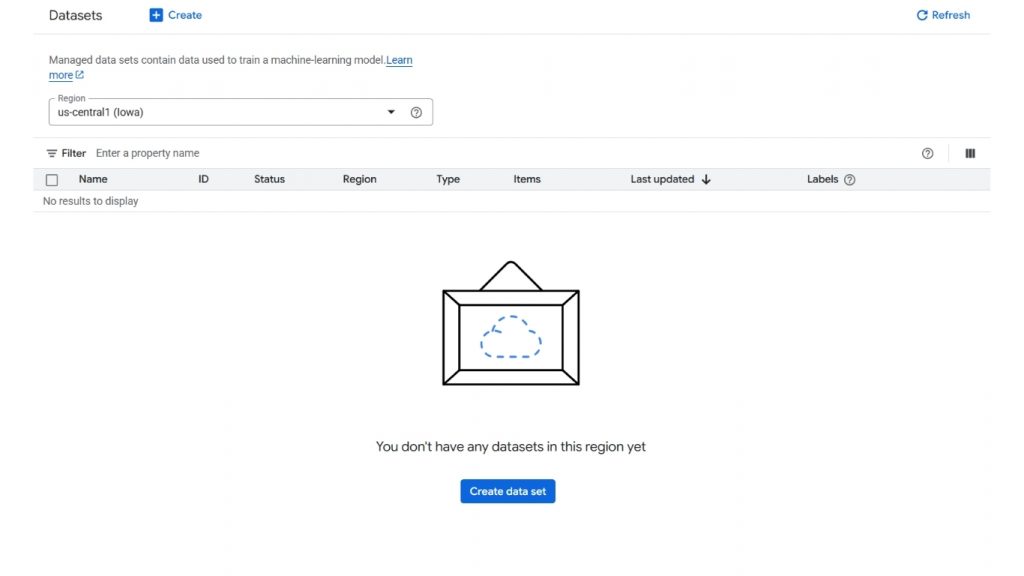Click the Items column header
Screen dimensions: 1024x576
527,179
